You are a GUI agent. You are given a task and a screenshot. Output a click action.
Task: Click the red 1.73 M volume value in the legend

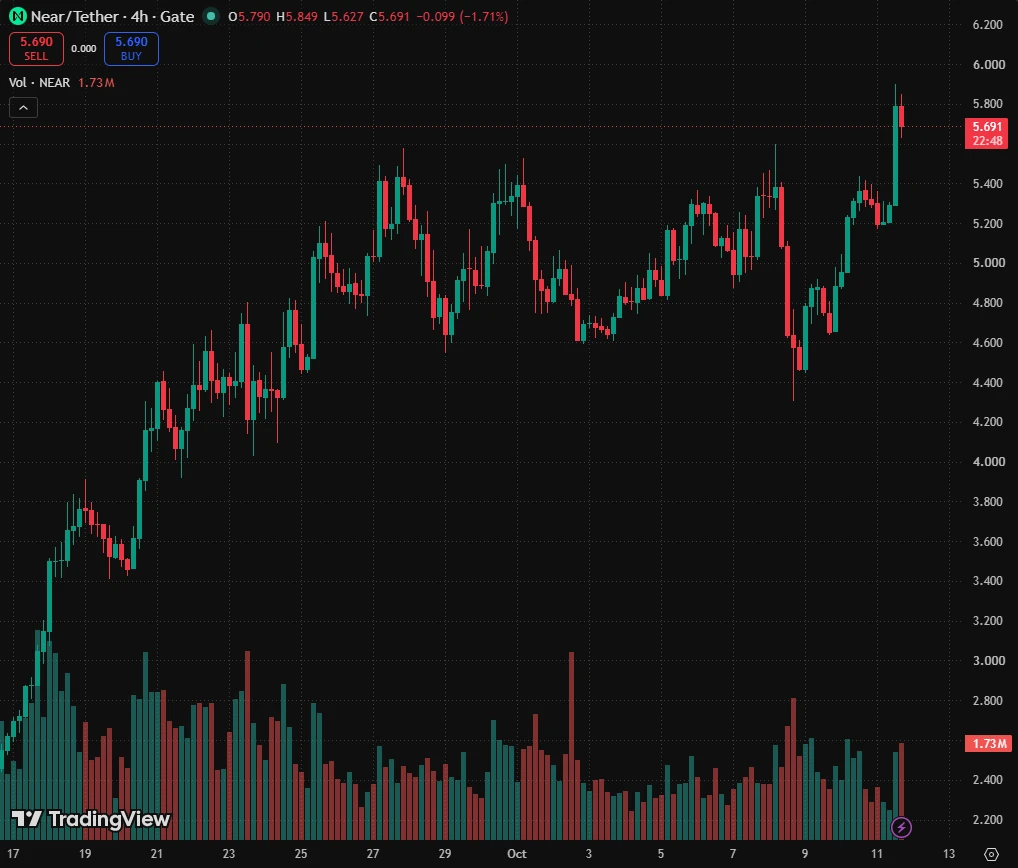[x=96, y=82]
